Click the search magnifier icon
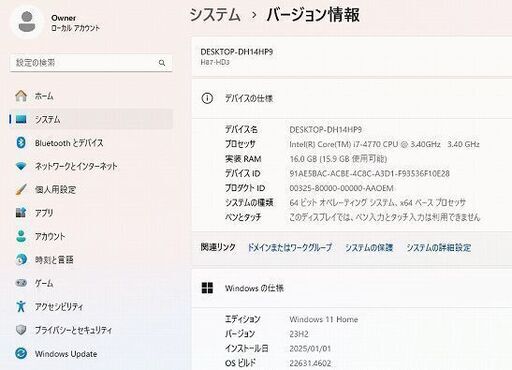 tap(162, 63)
